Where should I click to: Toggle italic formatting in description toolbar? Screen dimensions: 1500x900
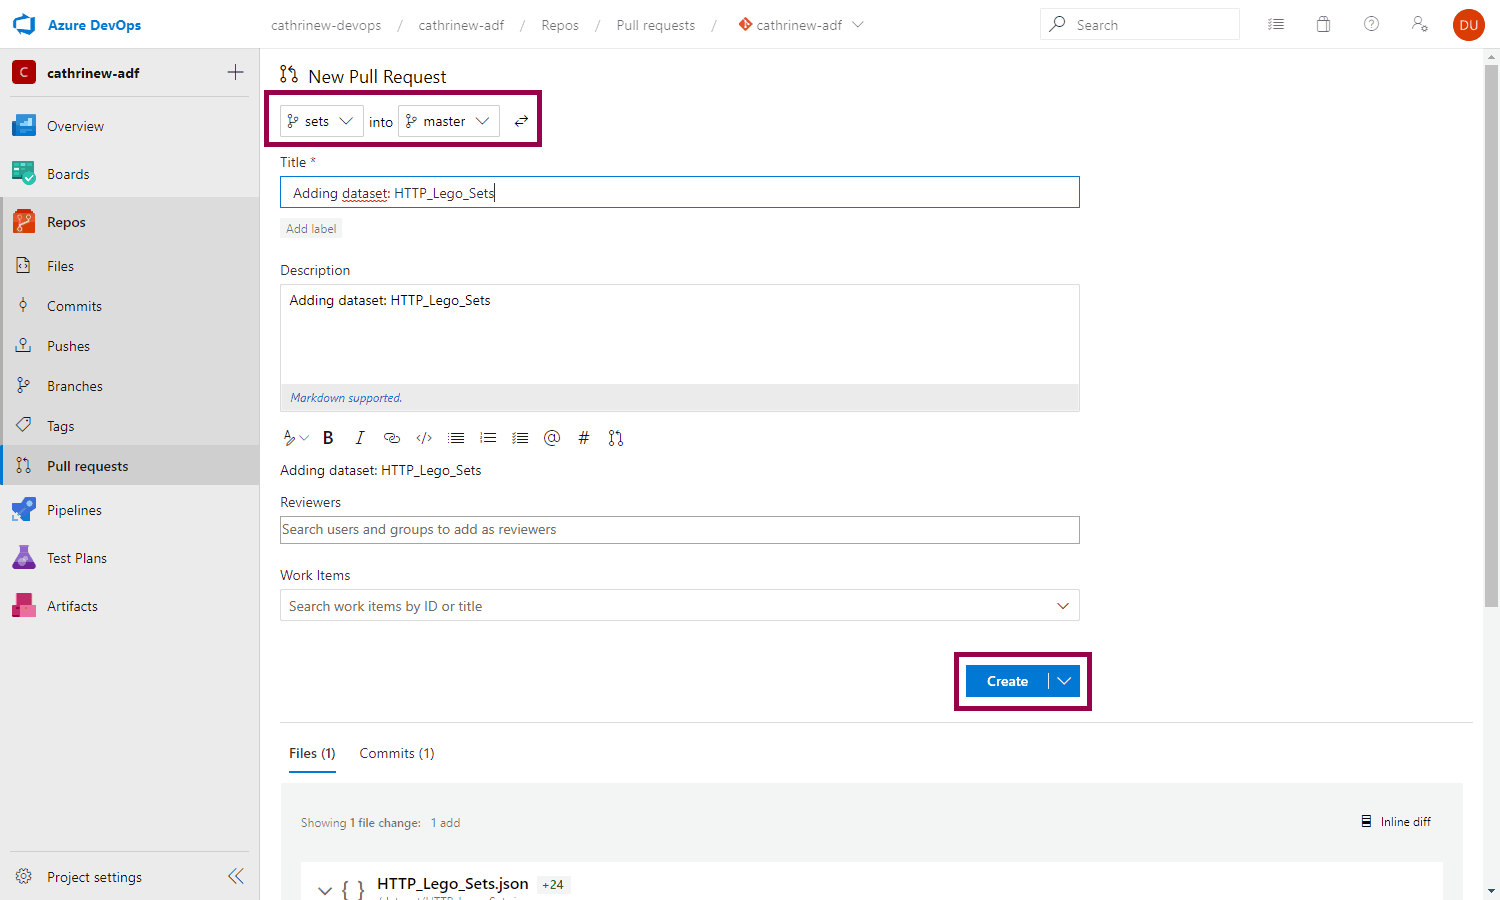[x=360, y=438]
